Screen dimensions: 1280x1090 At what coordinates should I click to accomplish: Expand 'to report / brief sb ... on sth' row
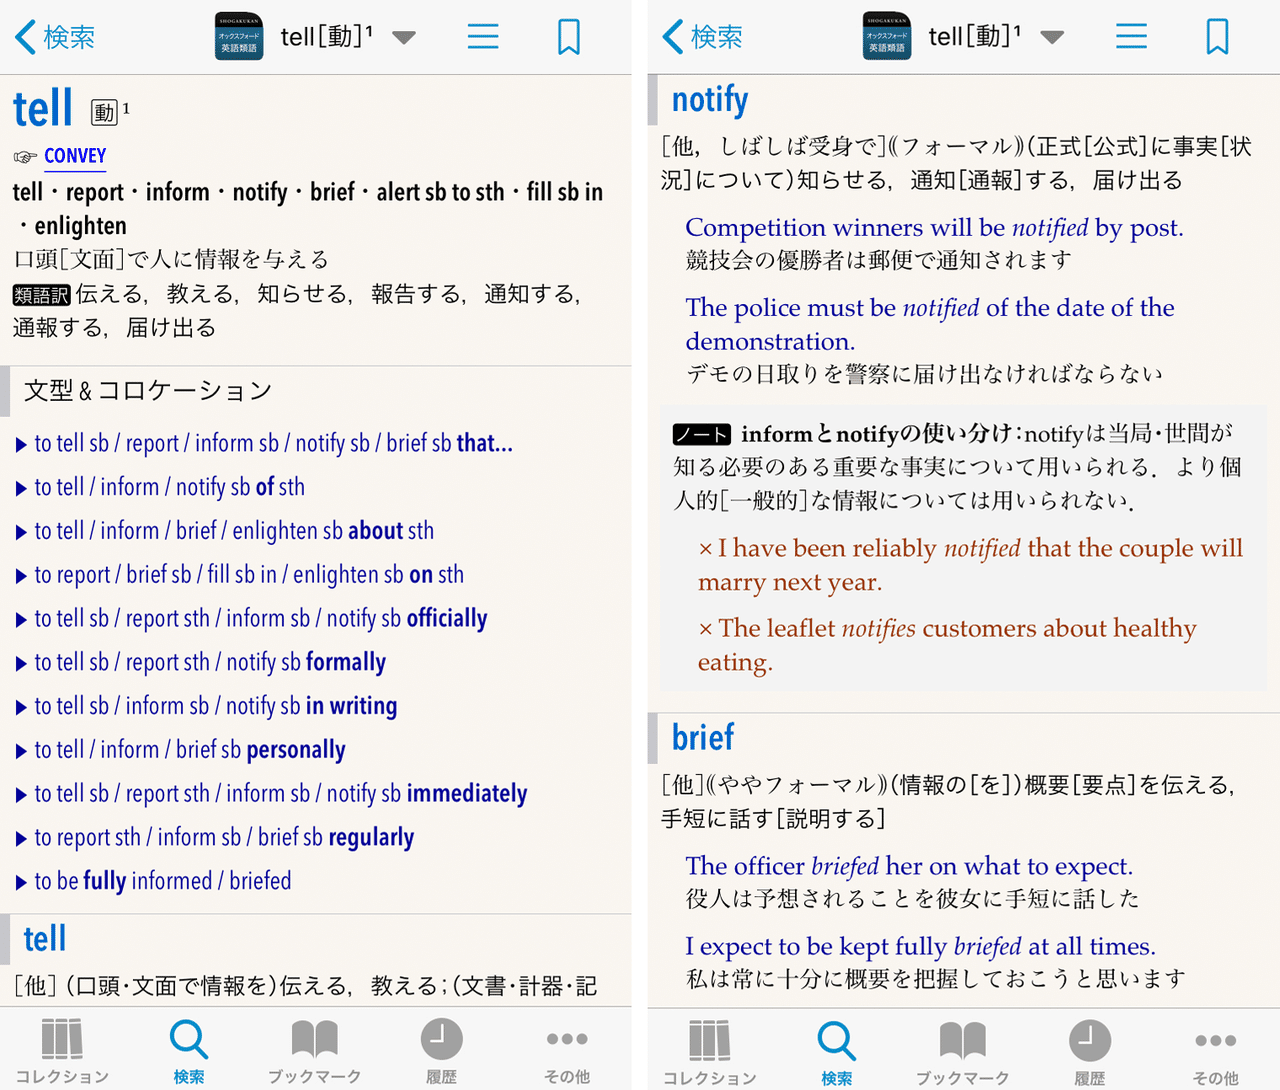(x=240, y=575)
